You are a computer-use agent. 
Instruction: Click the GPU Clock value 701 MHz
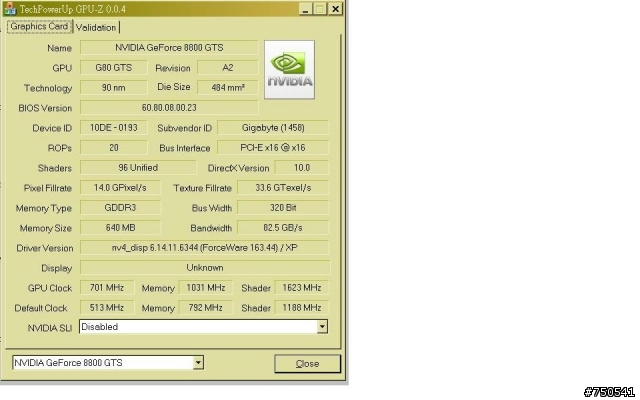(107, 288)
